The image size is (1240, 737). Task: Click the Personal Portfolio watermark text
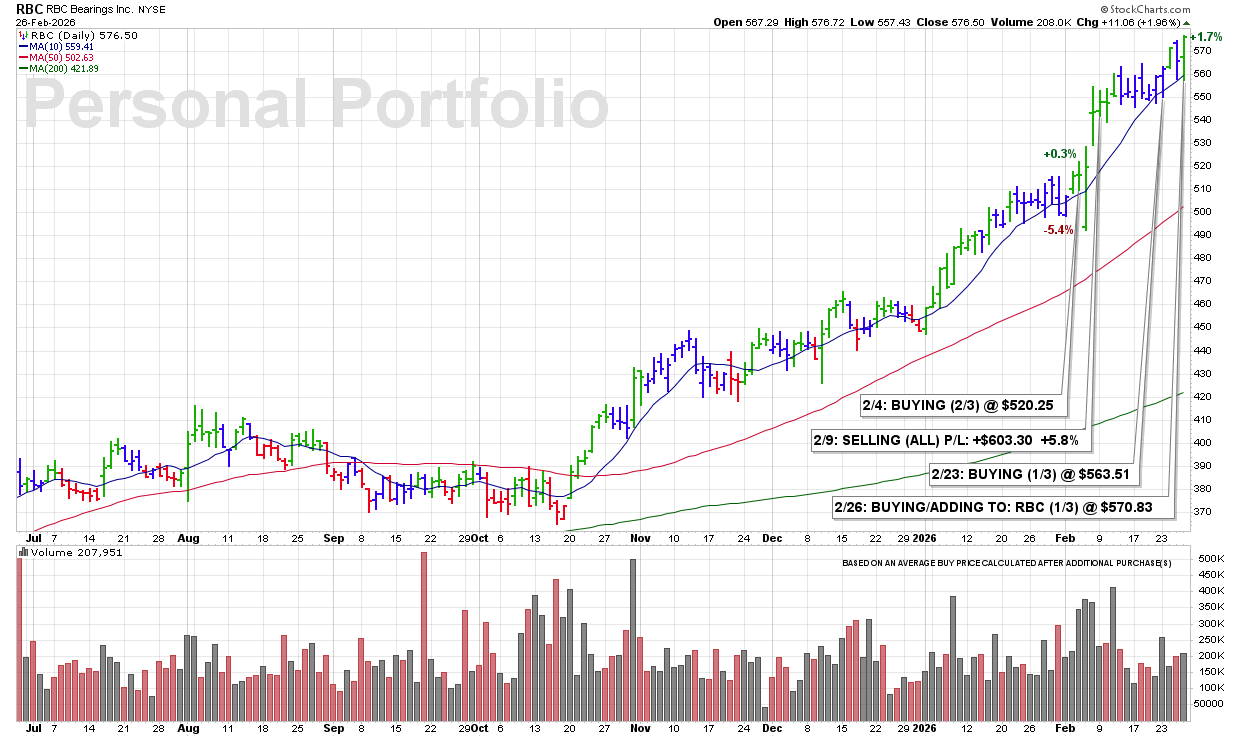tap(315, 105)
